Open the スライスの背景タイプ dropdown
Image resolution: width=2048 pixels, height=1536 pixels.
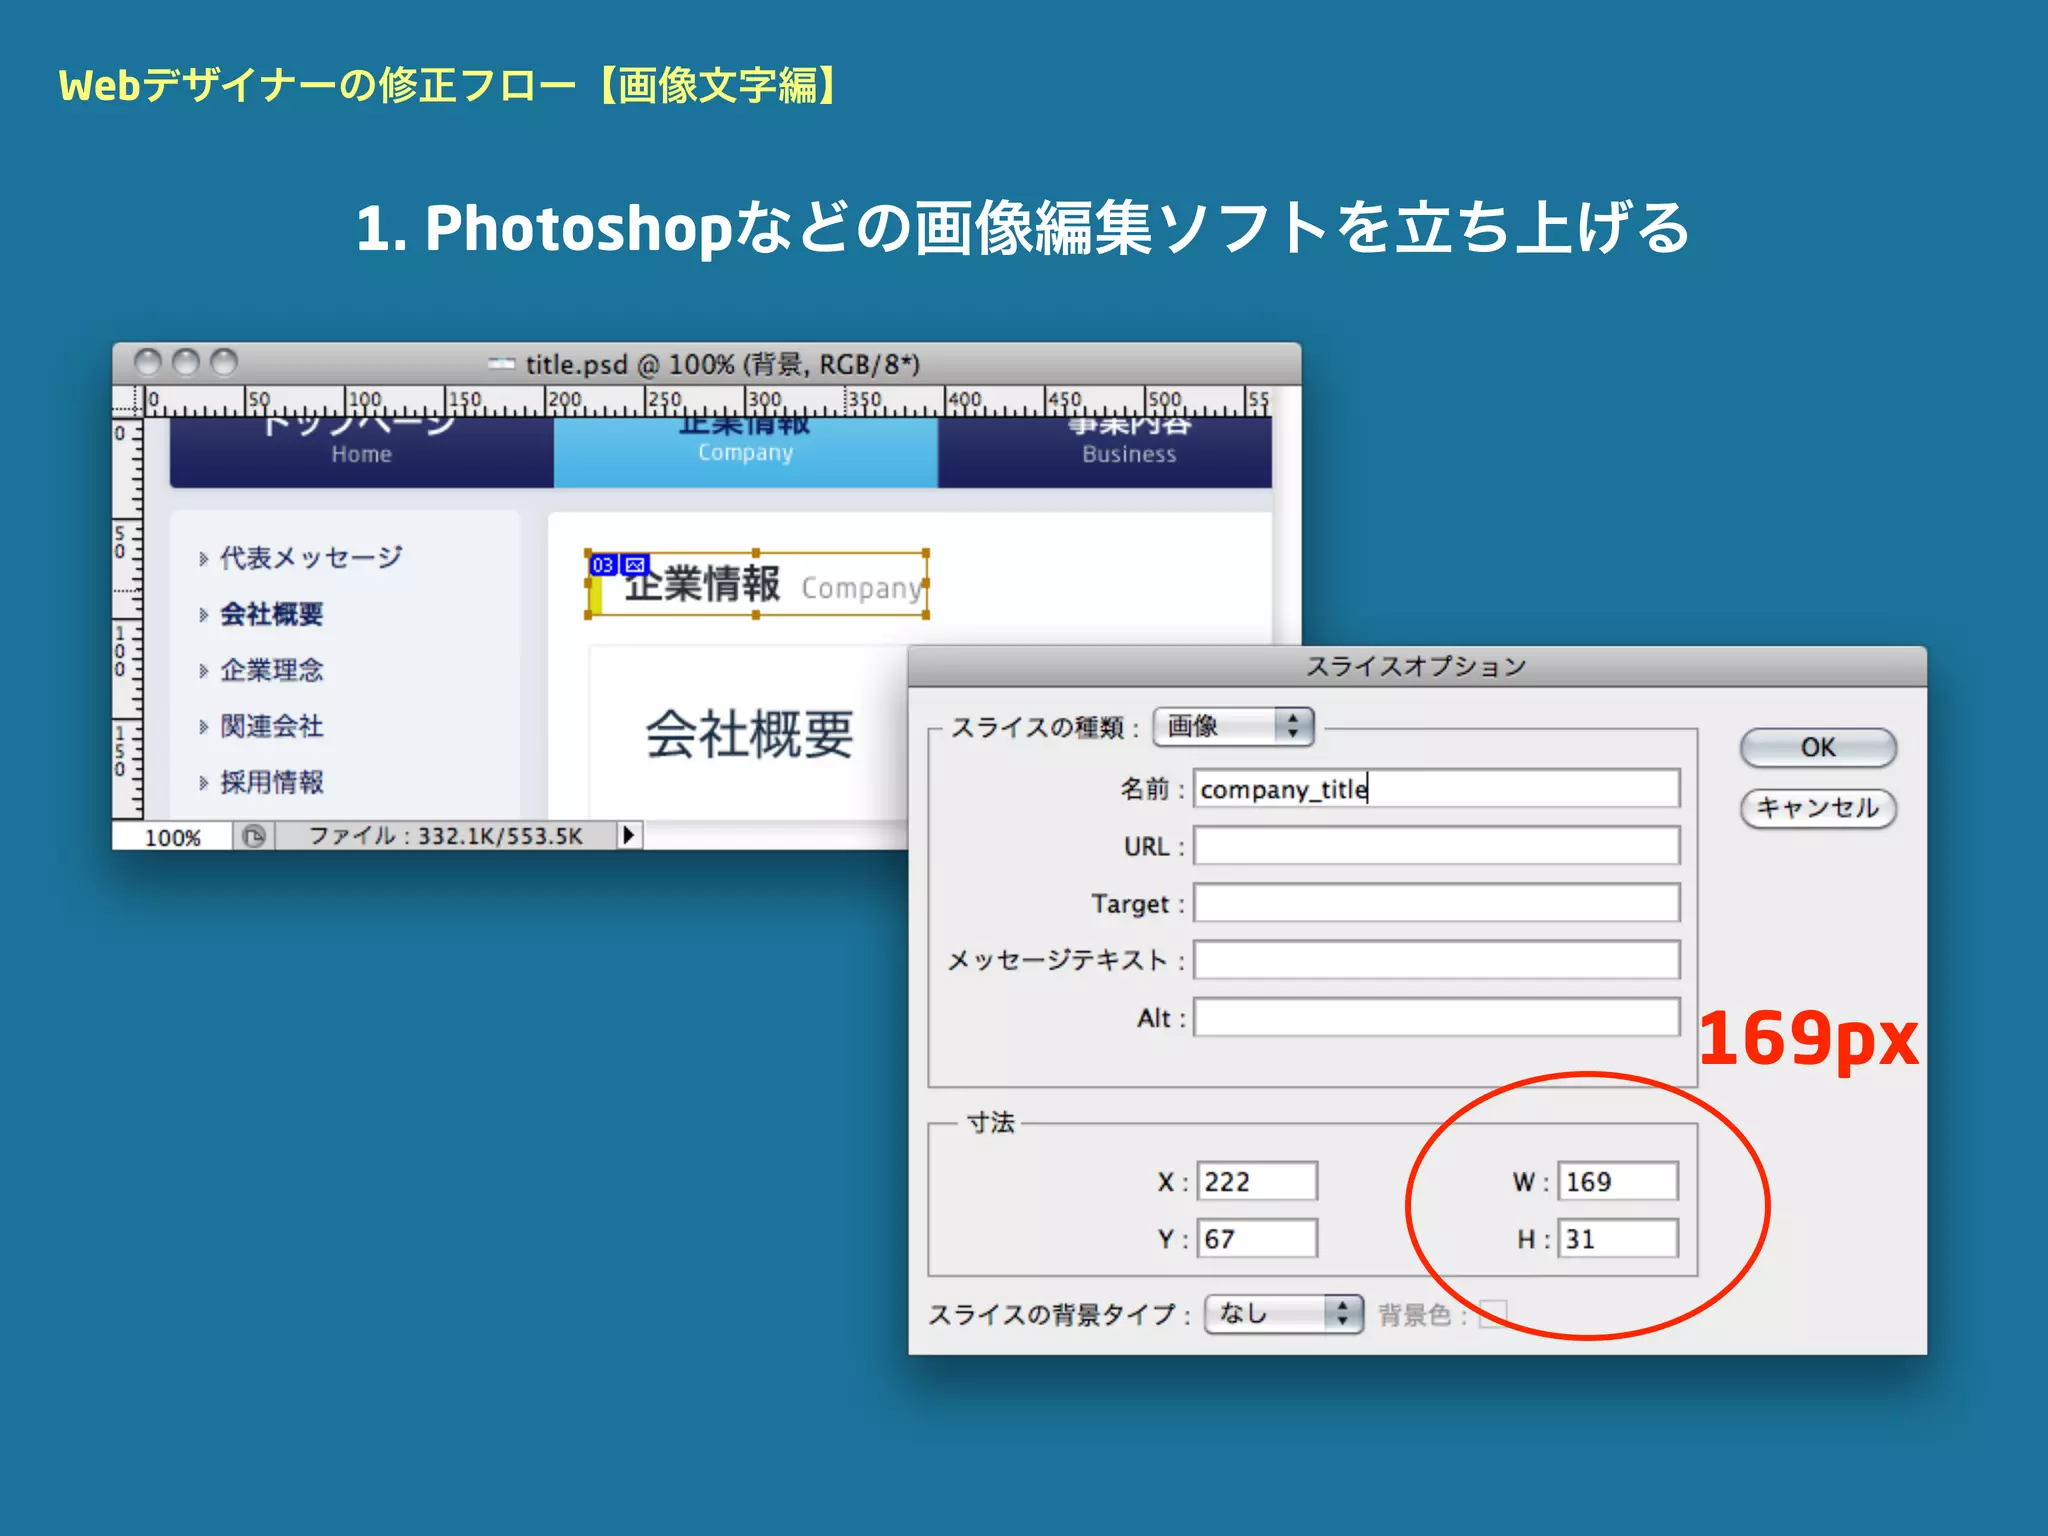click(1284, 1313)
